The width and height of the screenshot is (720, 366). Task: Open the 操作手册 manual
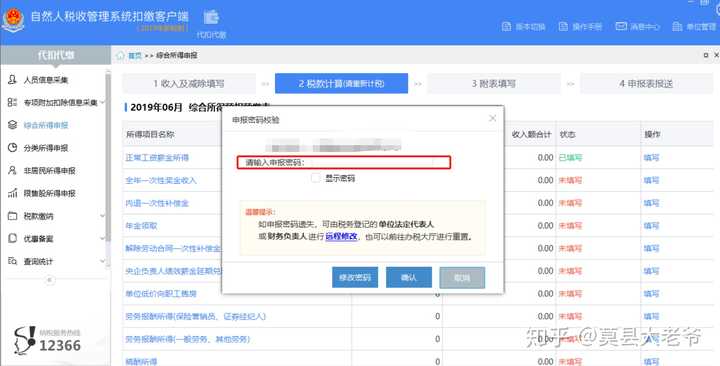pyautogui.click(x=580, y=27)
